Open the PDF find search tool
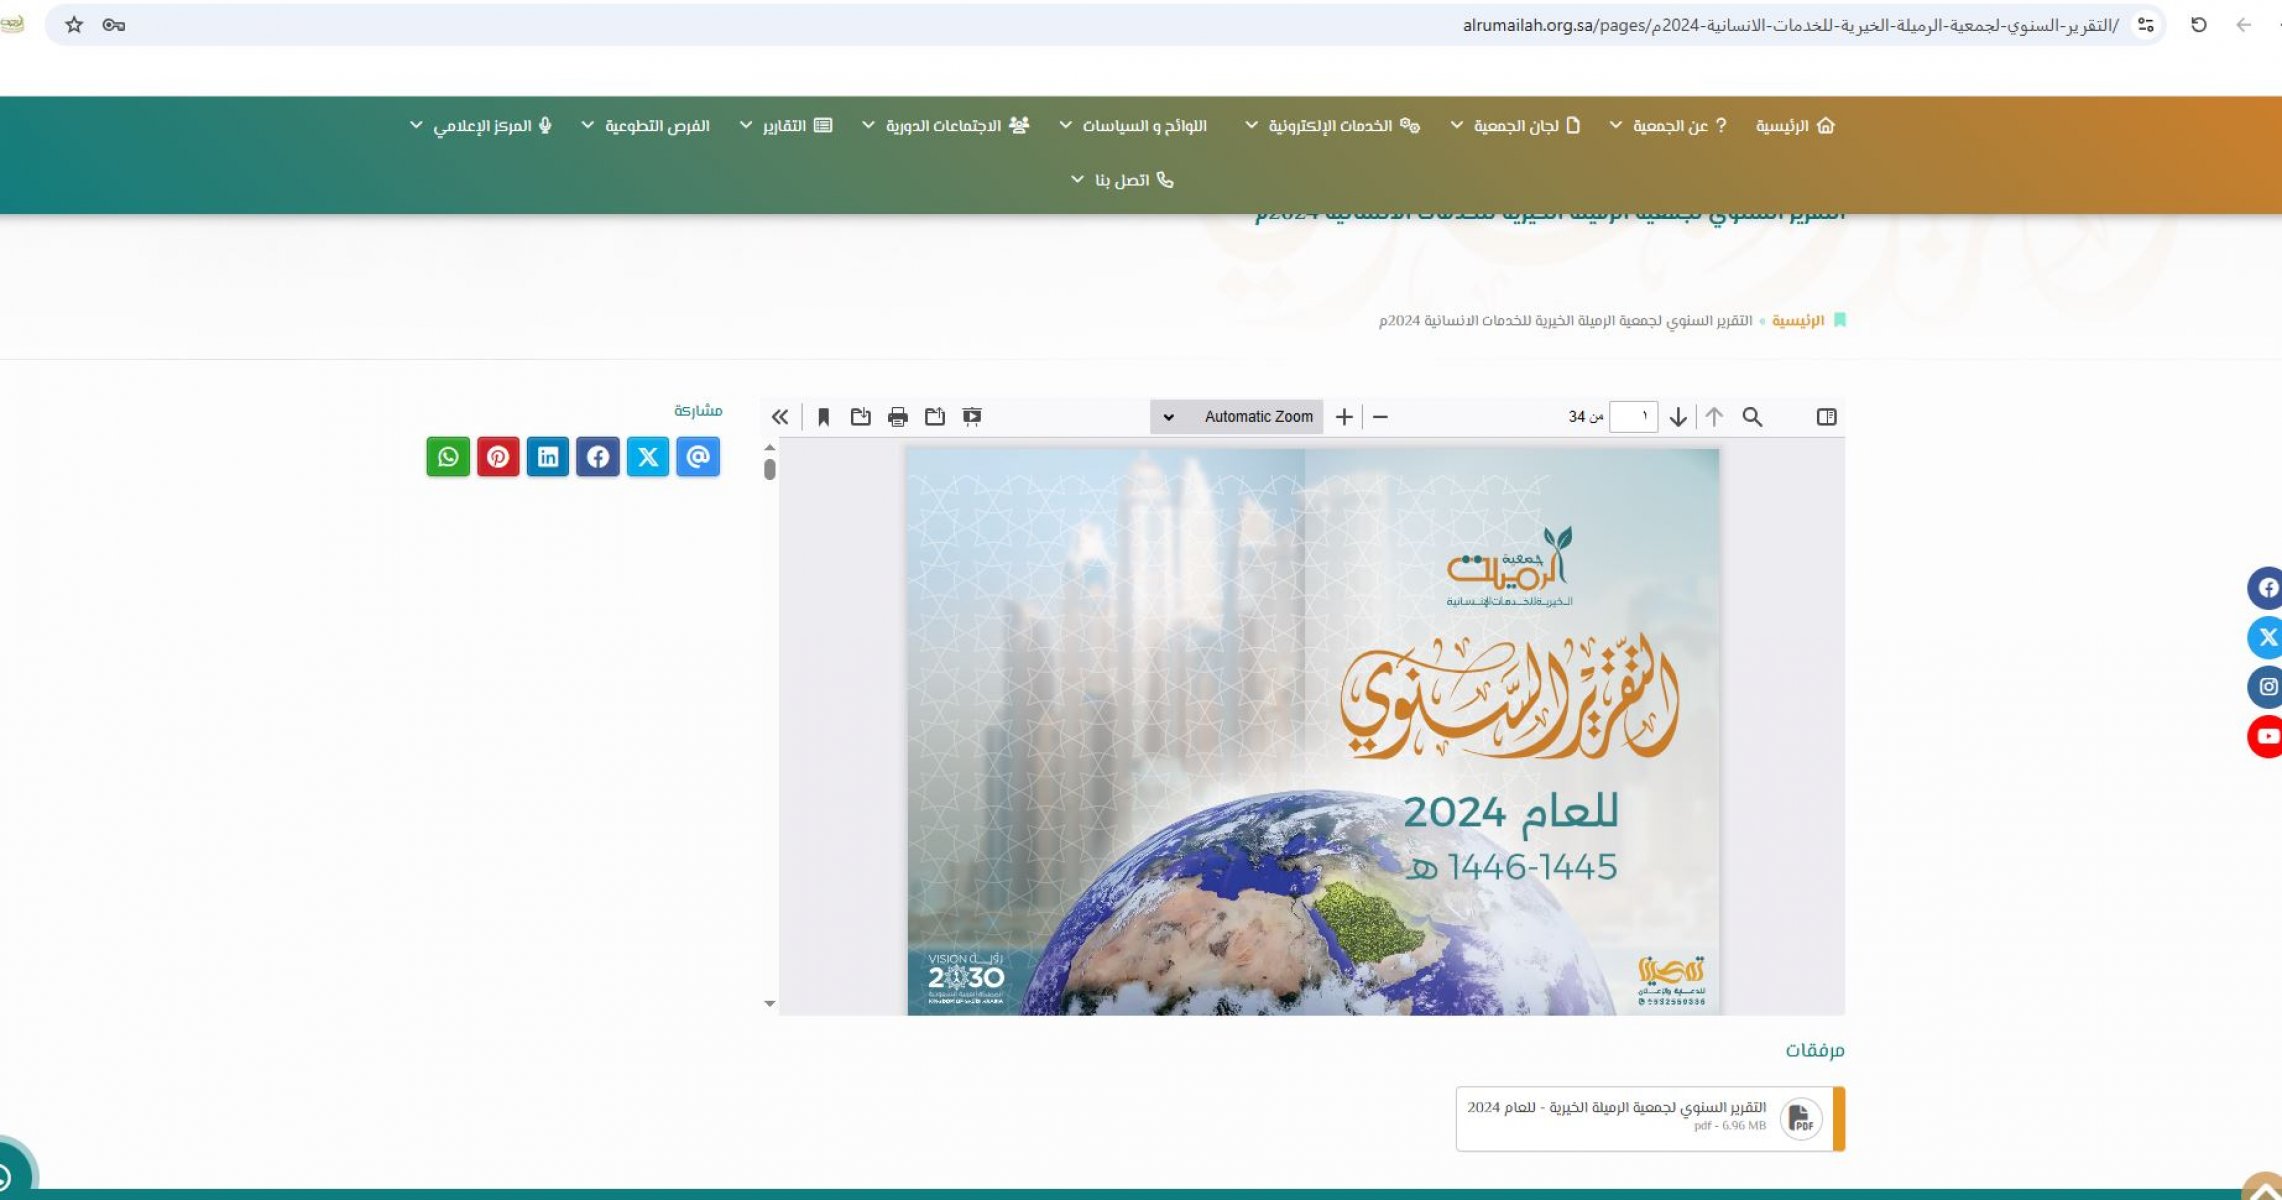 coord(1752,417)
